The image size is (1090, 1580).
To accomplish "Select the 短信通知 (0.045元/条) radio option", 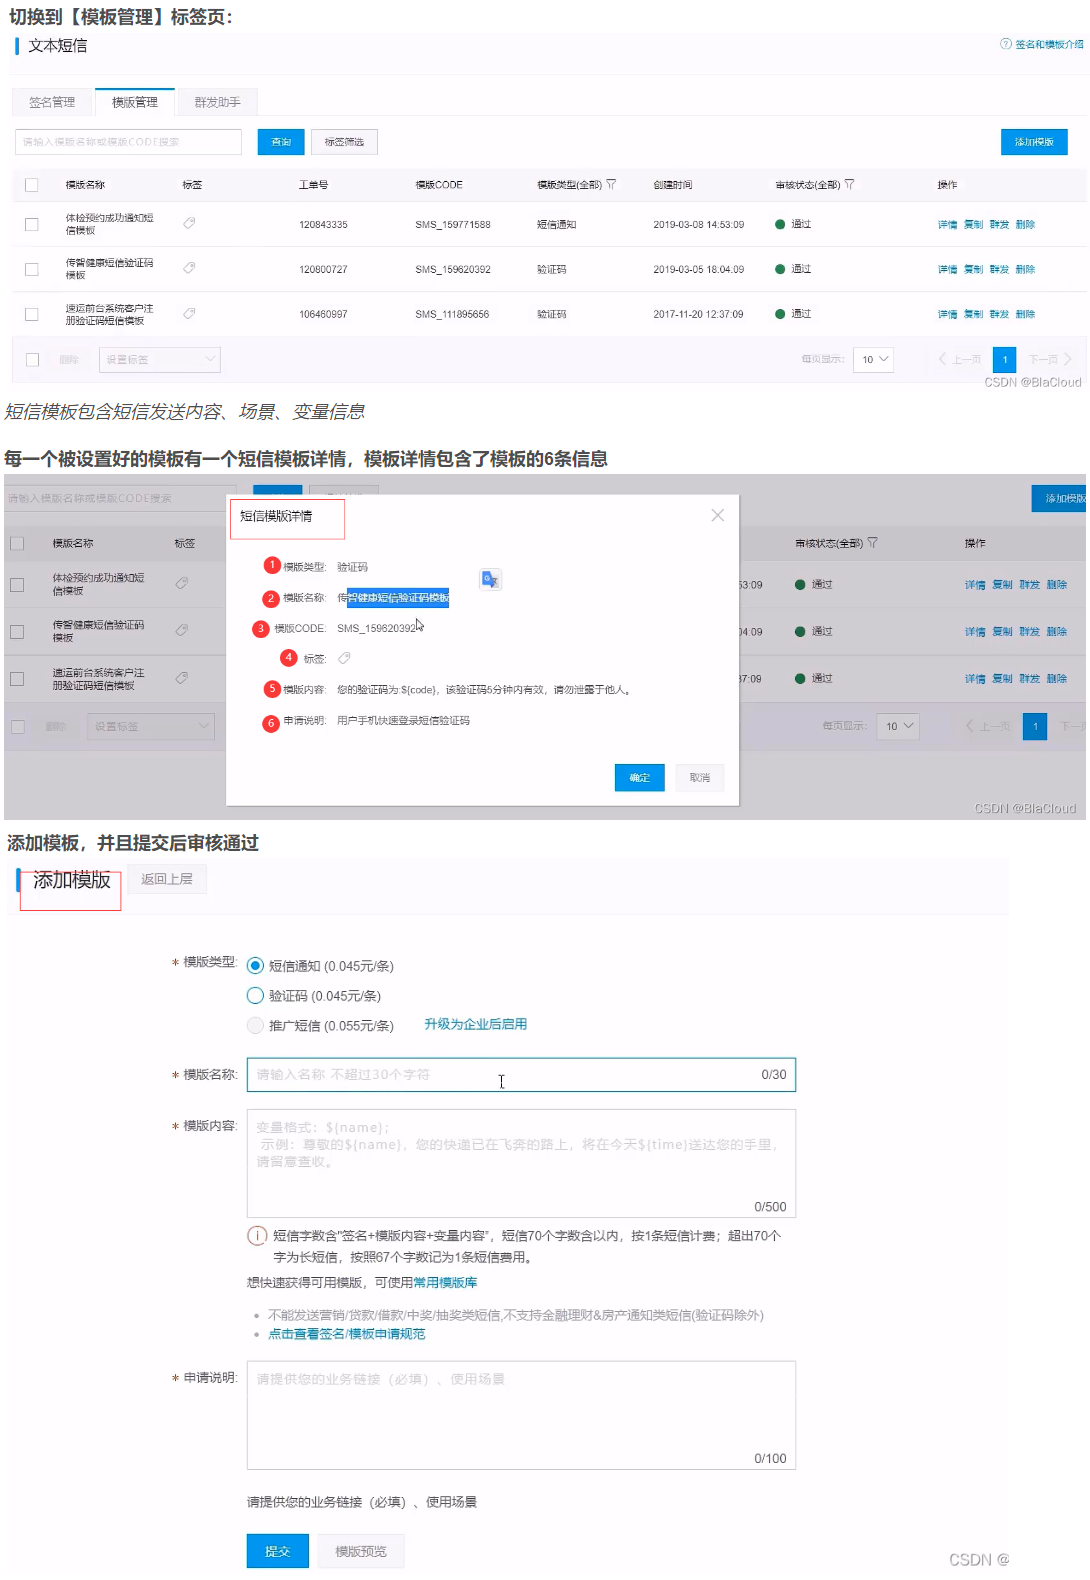I will (x=255, y=966).
